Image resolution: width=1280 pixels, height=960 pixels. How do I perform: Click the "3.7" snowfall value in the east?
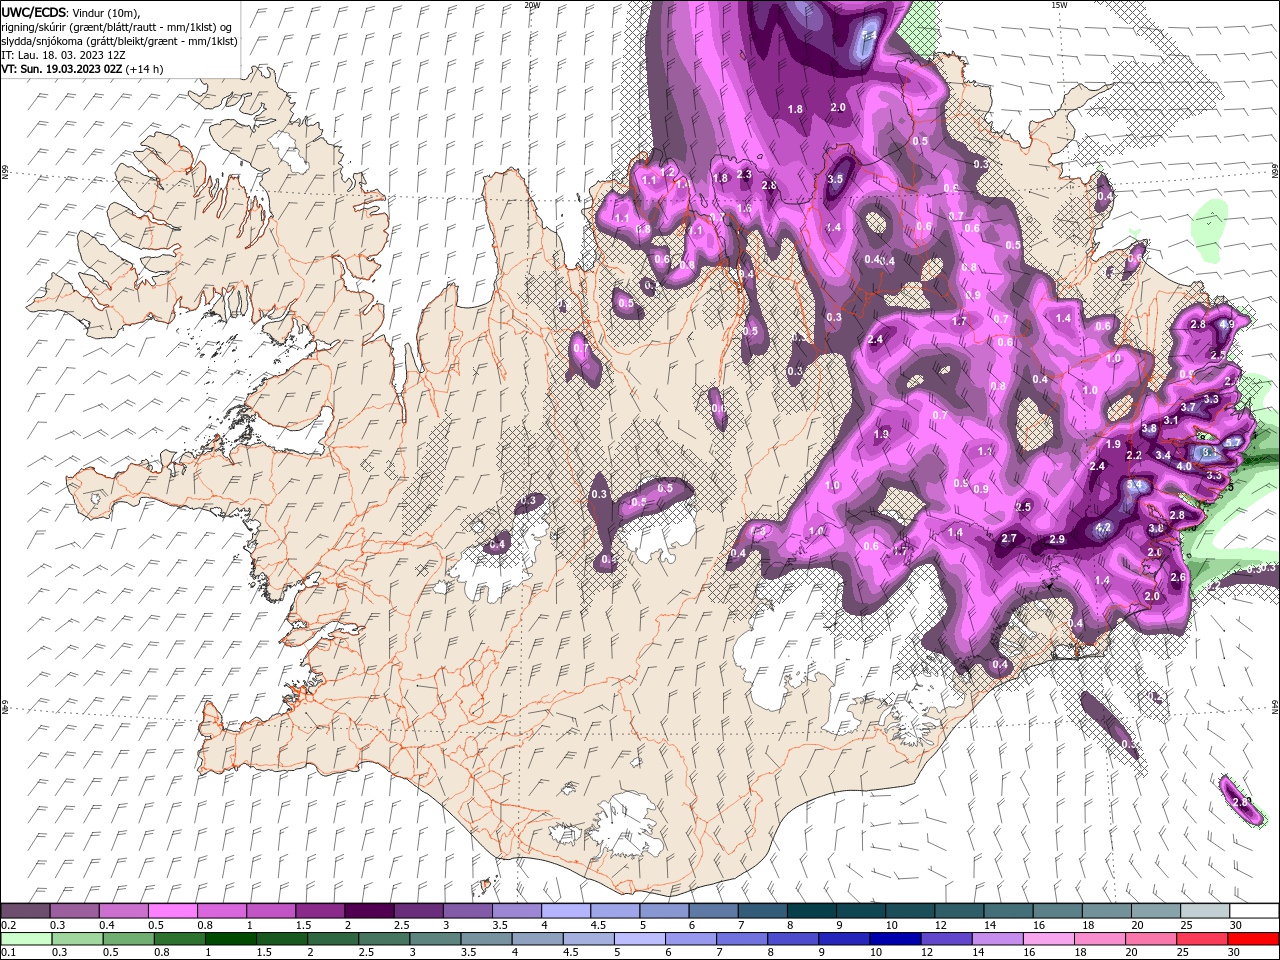pos(1188,407)
